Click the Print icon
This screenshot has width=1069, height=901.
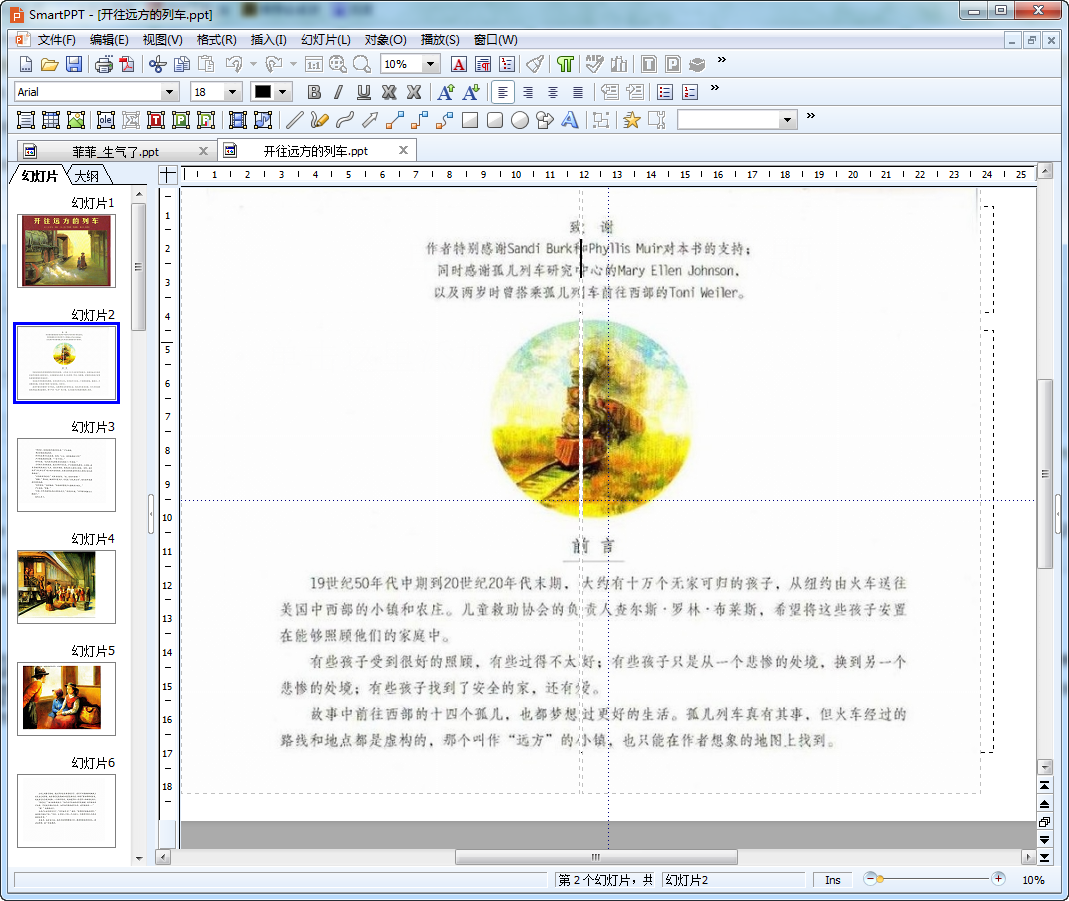point(104,64)
